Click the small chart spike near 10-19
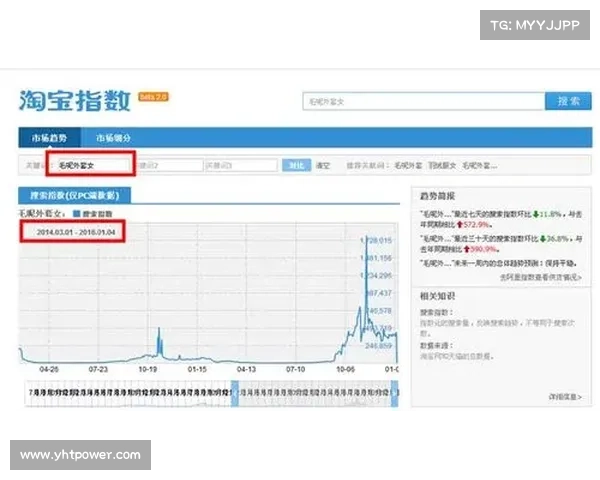The height and width of the screenshot is (480, 600). pyautogui.click(x=159, y=330)
